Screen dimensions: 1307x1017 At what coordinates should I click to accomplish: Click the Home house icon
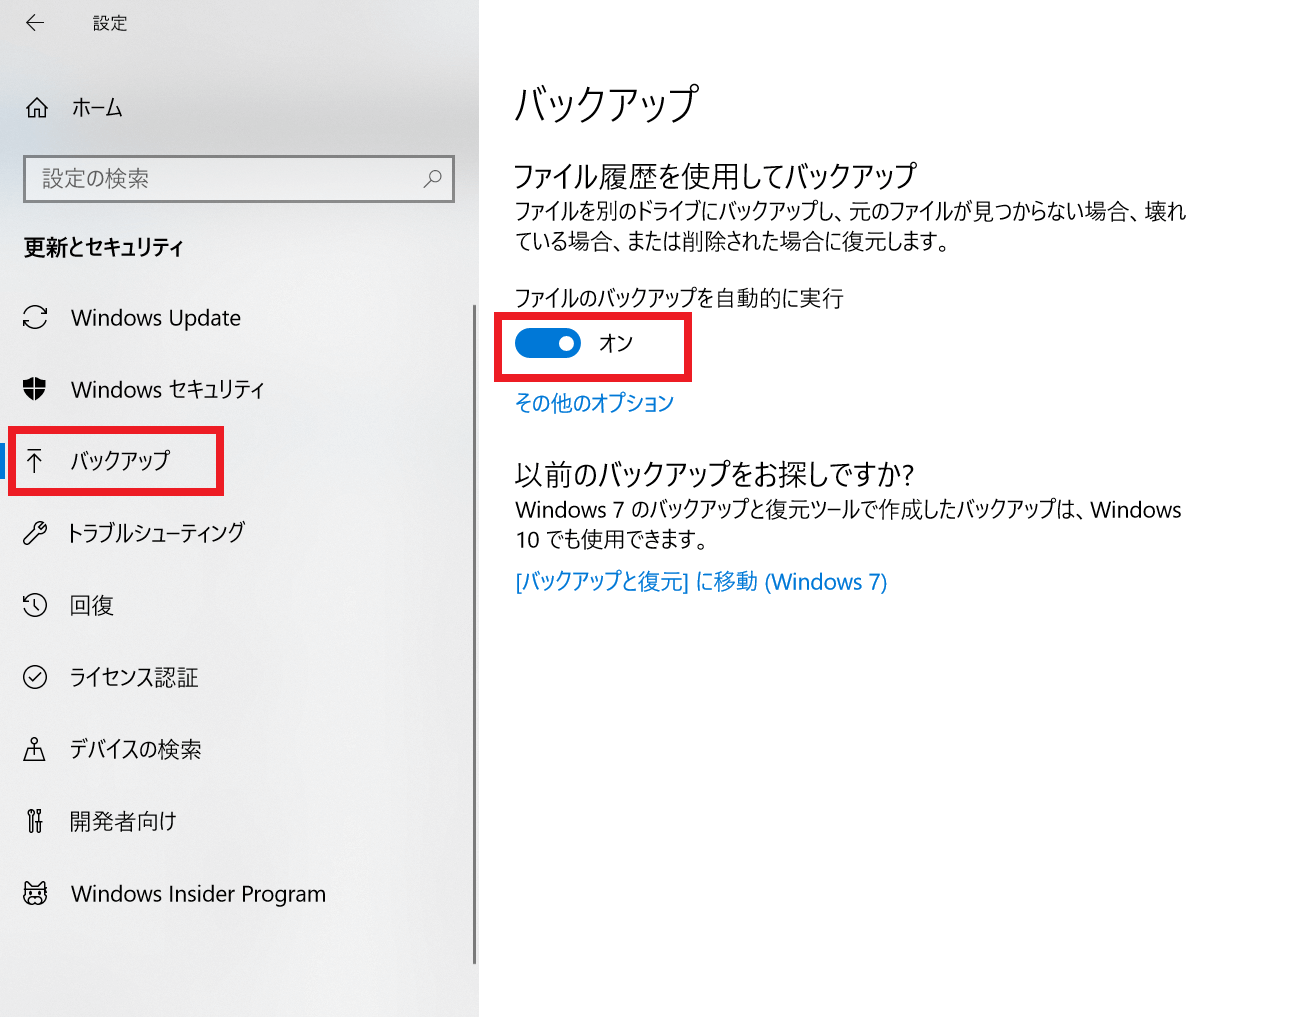(x=37, y=108)
